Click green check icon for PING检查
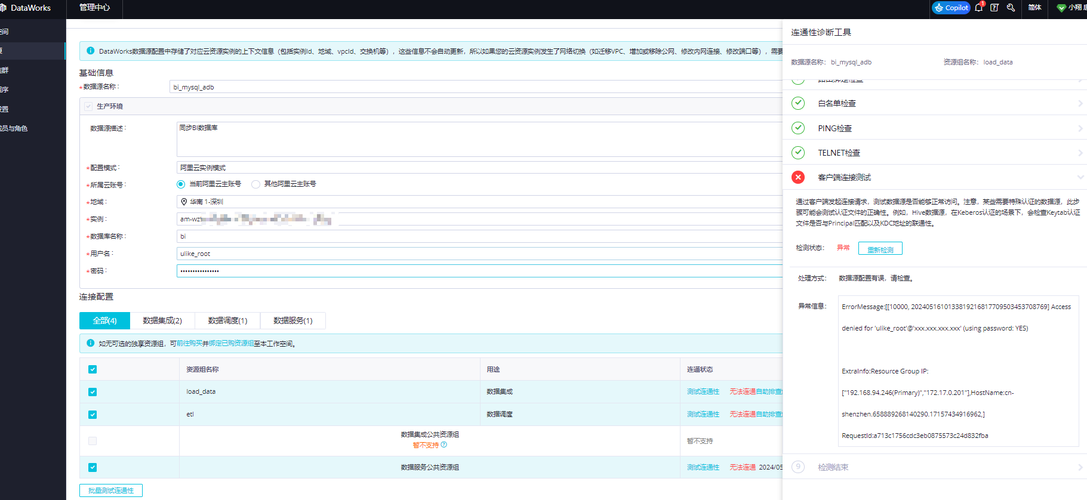1087x500 pixels. point(798,128)
